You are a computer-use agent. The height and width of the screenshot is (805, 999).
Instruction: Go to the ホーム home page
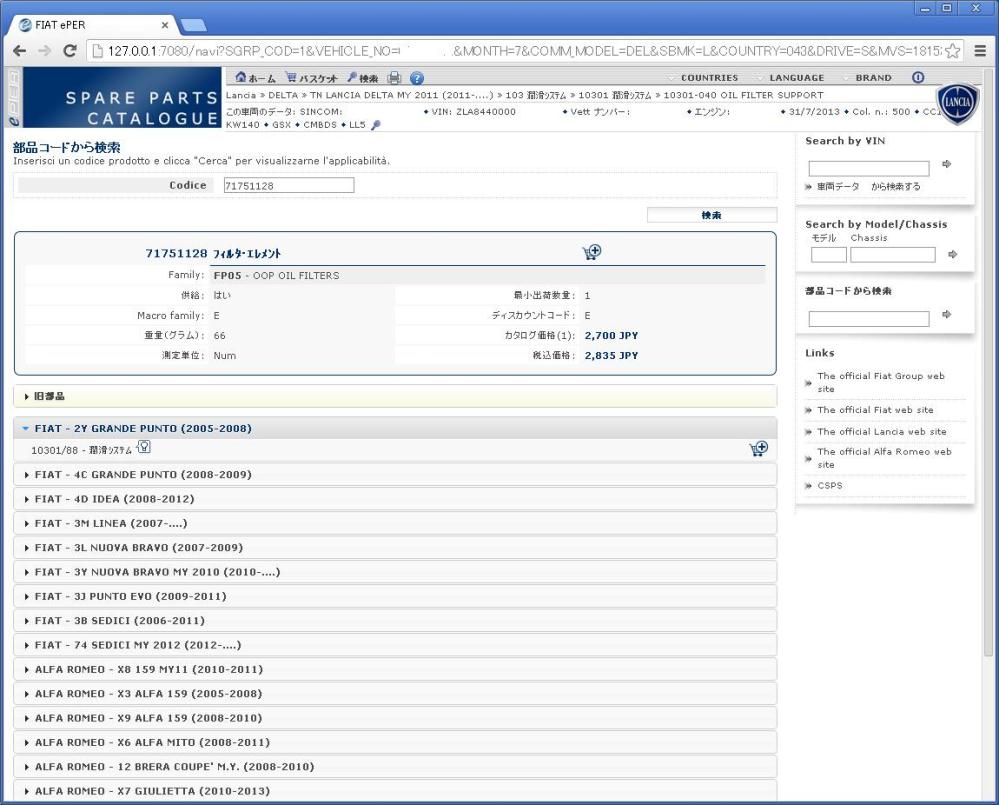[255, 78]
